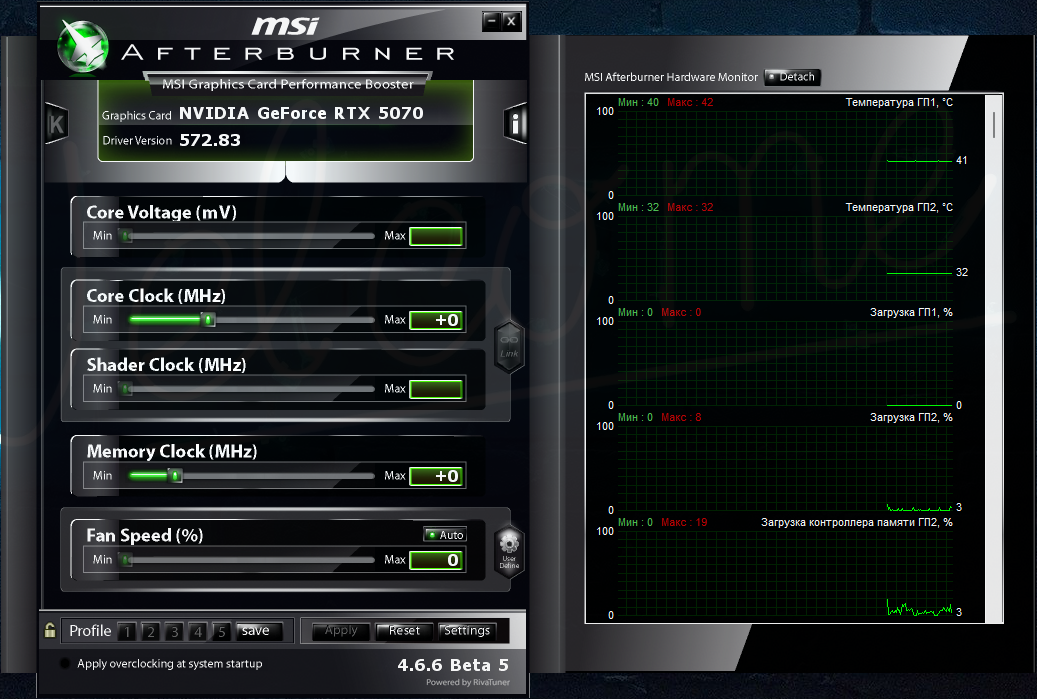Detach the Hardware Monitor panel
1037x699 pixels.
792,77
